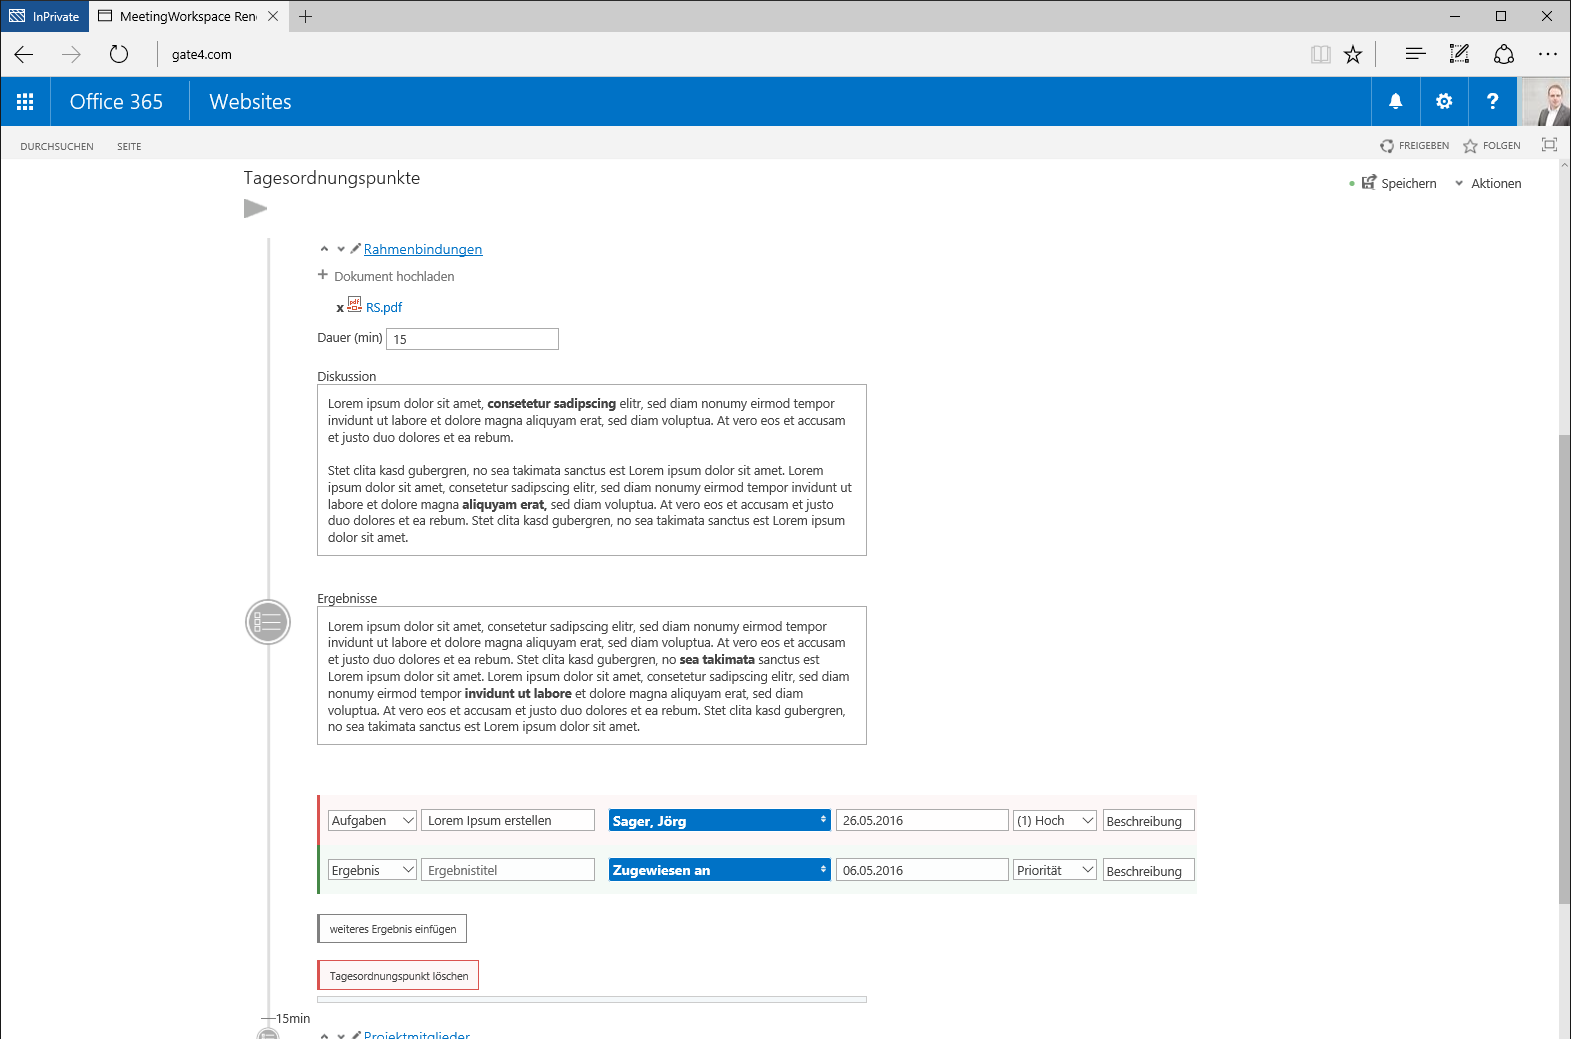Edit Rahmenbindungen title pencil icon
Viewport: 1571px width, 1039px height.
pos(355,248)
